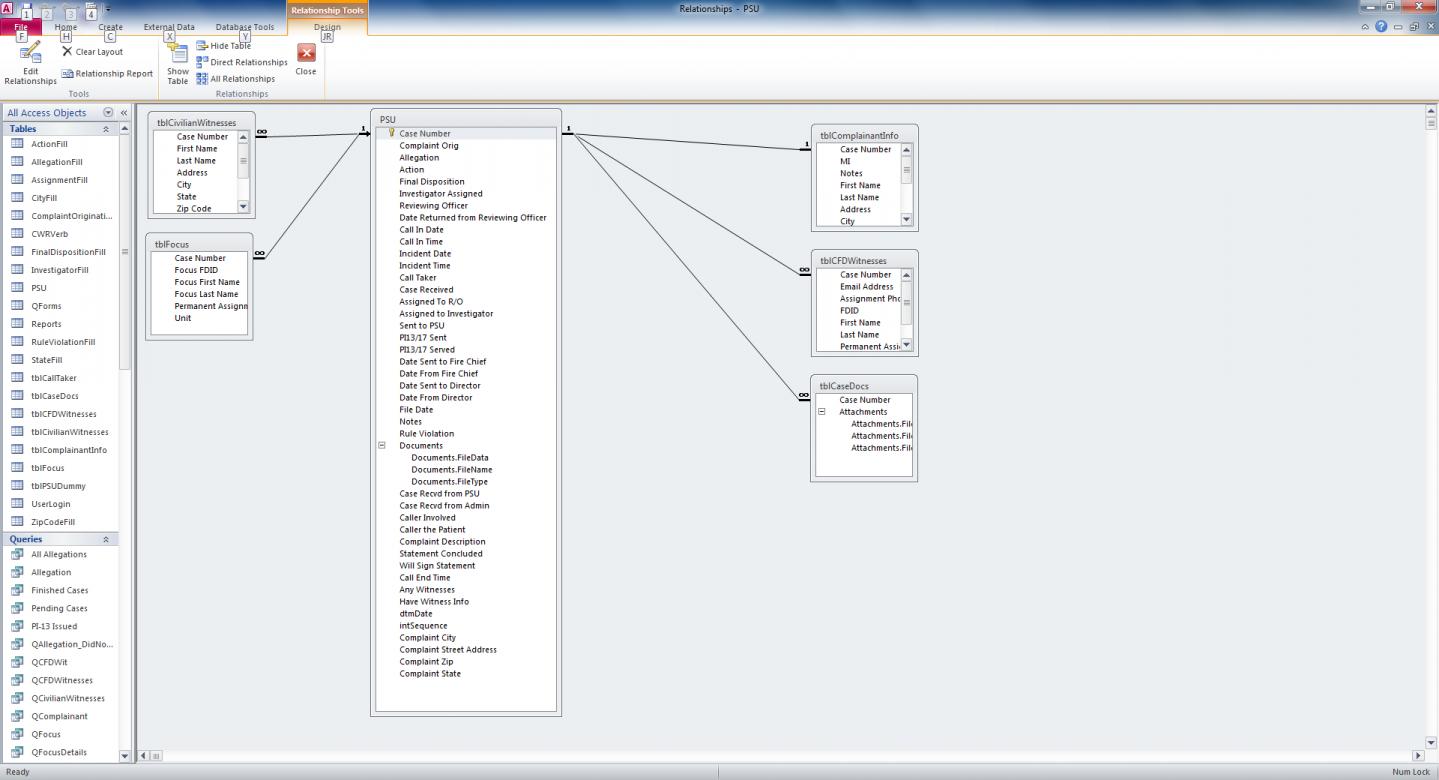Open the Show Table dialog
Screen dimensions: 1439x780
click(x=178, y=65)
